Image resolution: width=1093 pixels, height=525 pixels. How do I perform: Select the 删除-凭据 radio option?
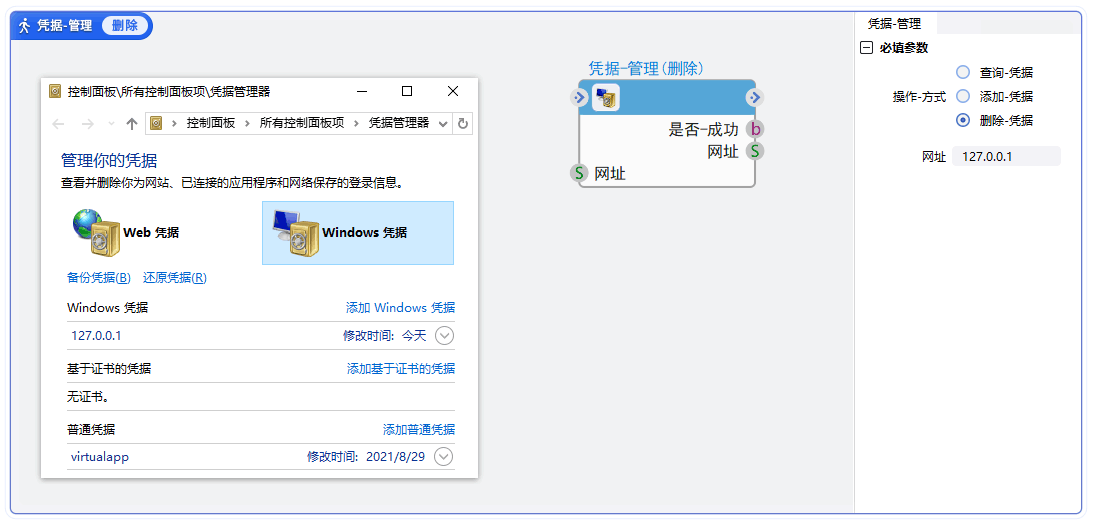[x=963, y=120]
